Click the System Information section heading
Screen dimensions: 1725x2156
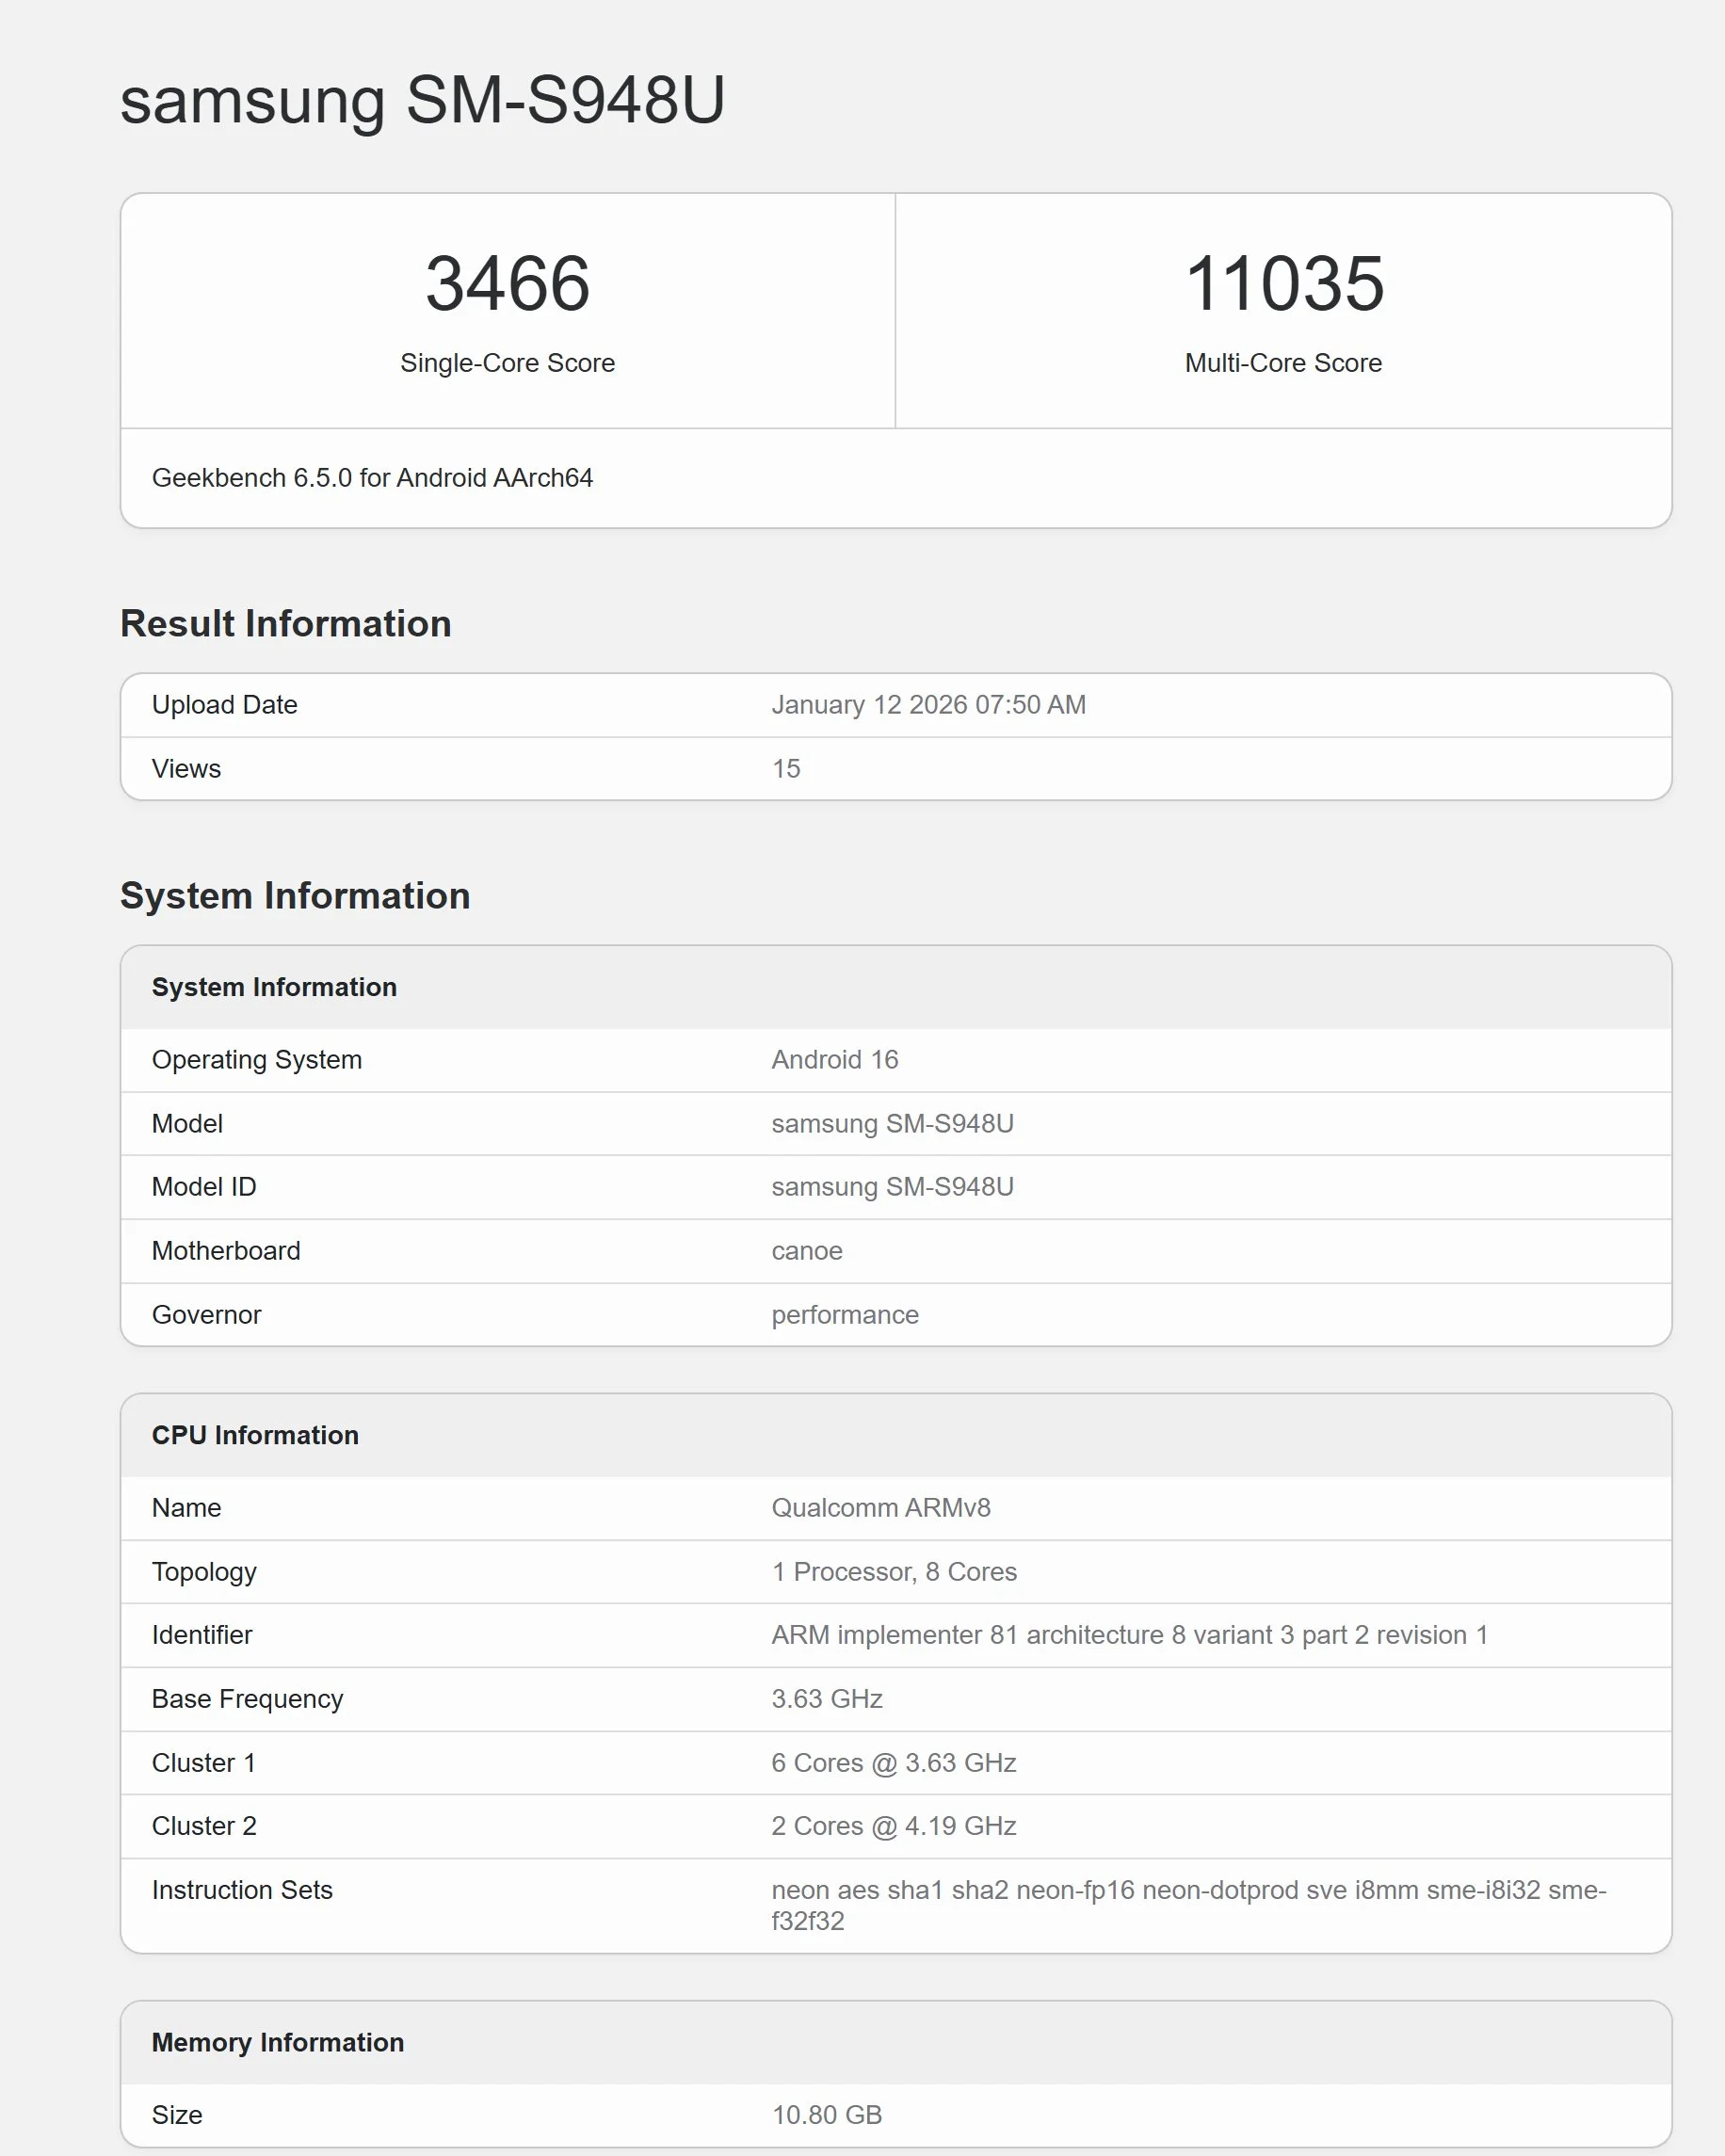coord(295,896)
